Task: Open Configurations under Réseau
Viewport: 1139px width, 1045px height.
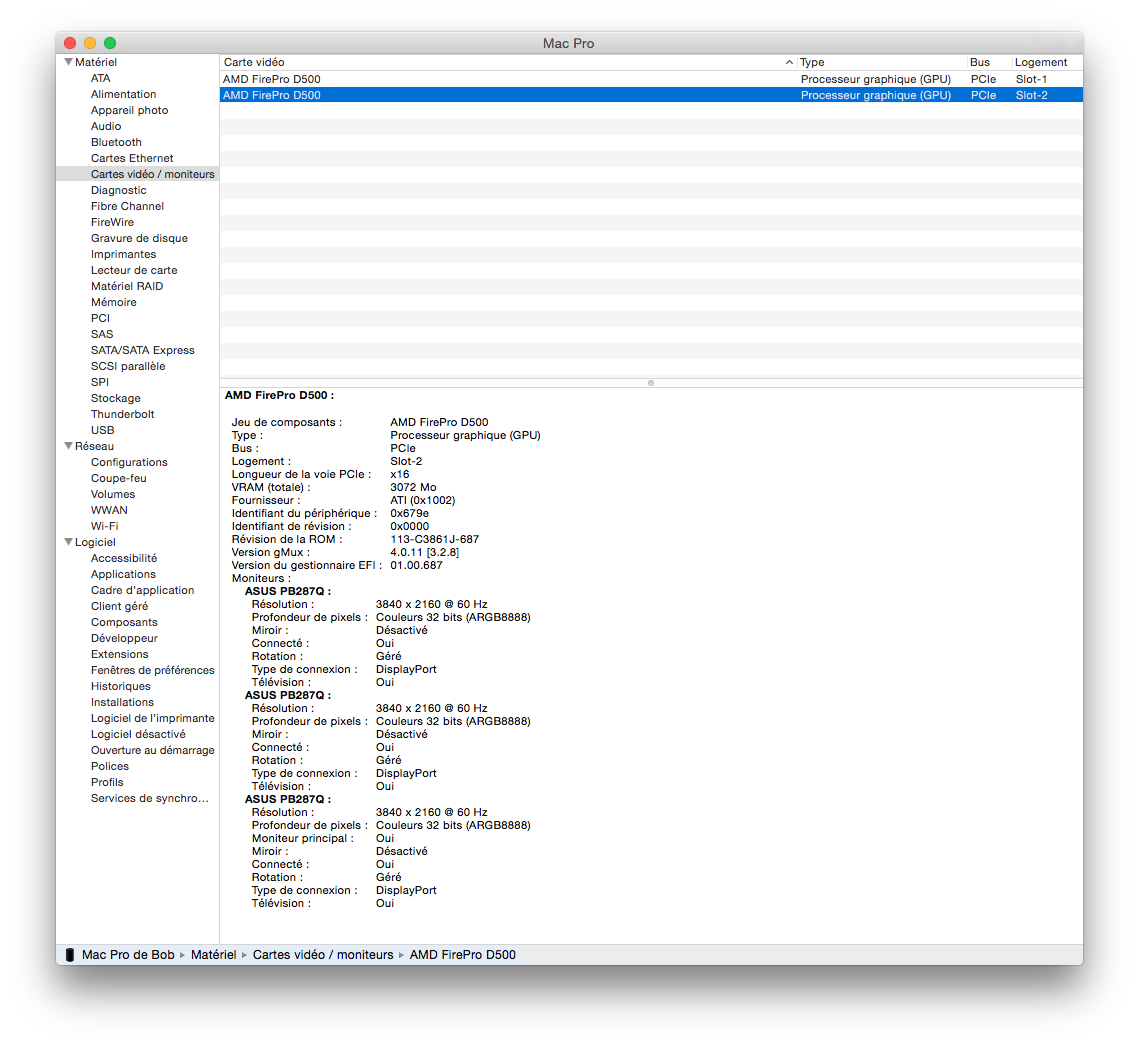Action: coord(129,462)
